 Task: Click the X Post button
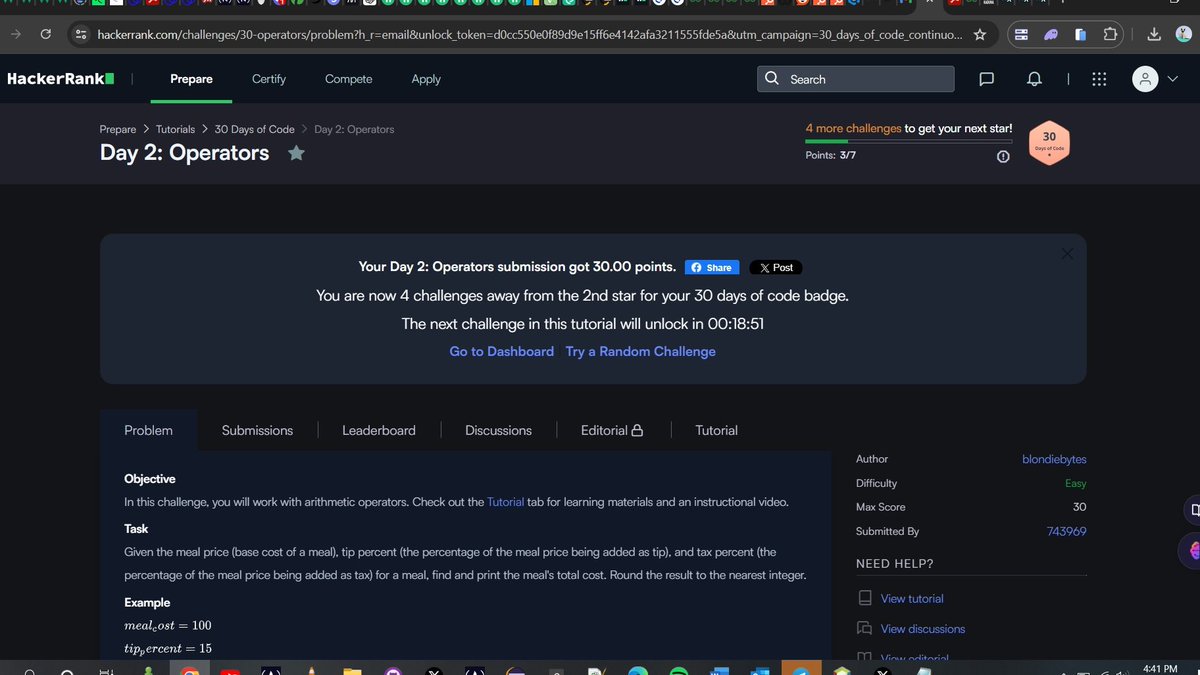[x=776, y=267]
